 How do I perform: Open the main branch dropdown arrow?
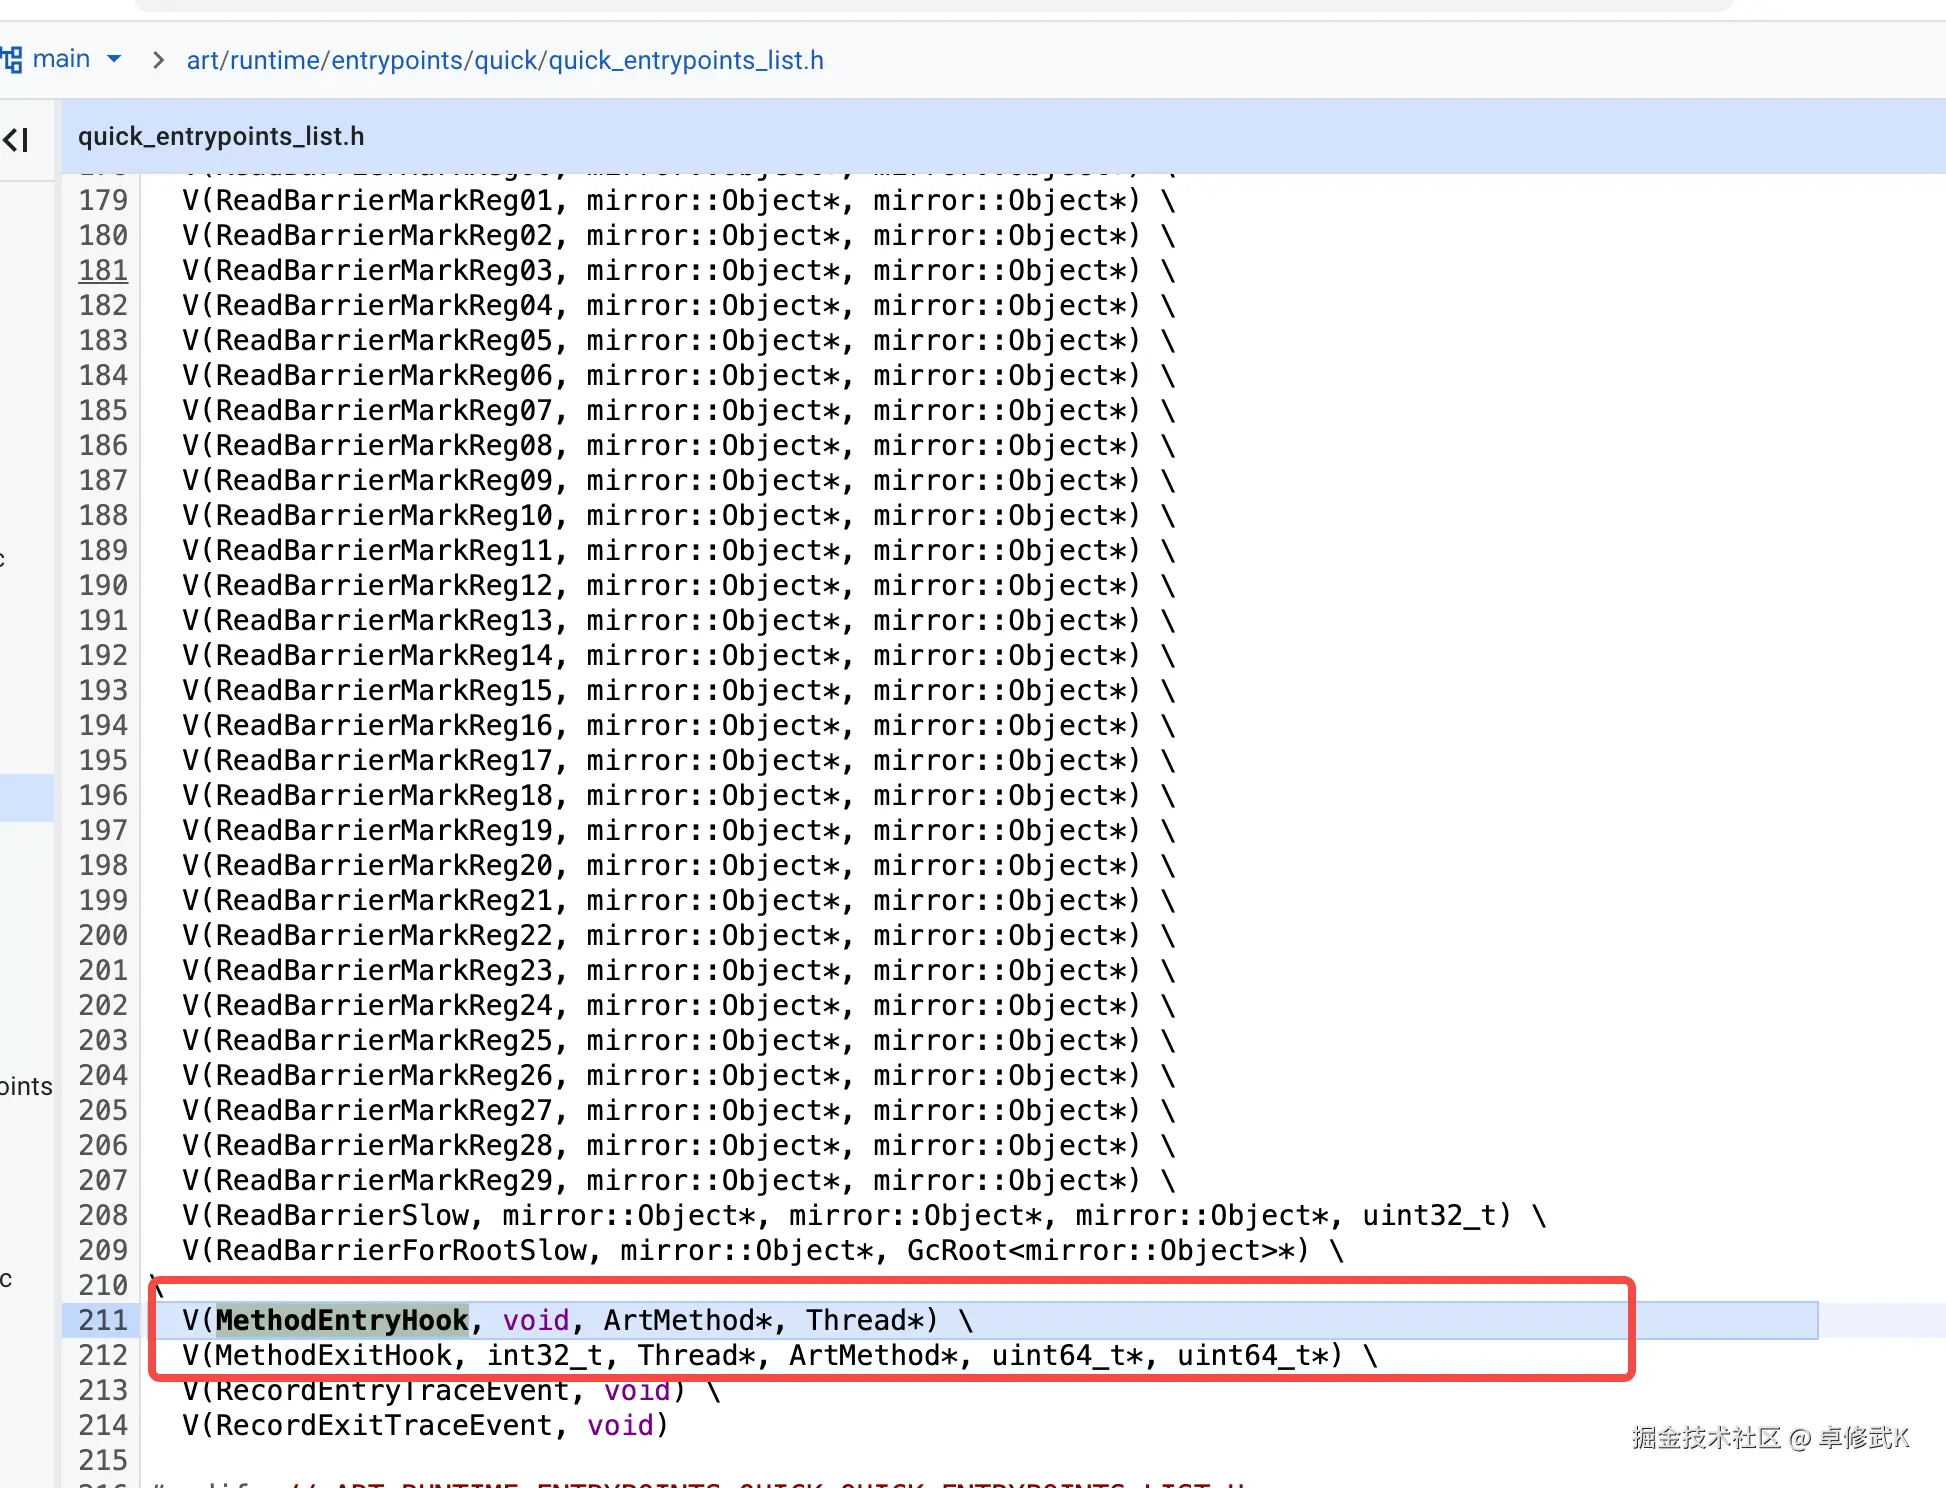click(x=114, y=59)
